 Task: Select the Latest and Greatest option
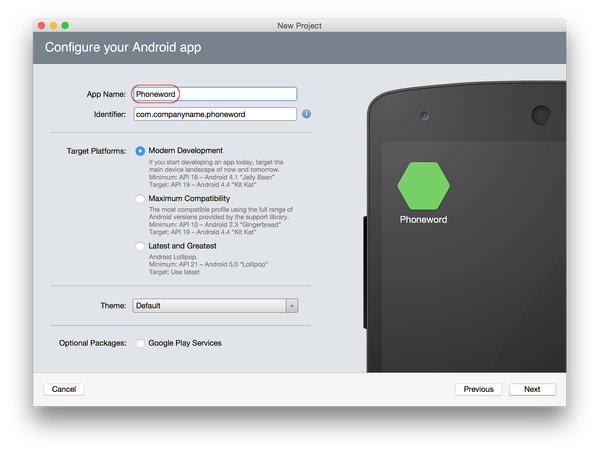point(140,246)
